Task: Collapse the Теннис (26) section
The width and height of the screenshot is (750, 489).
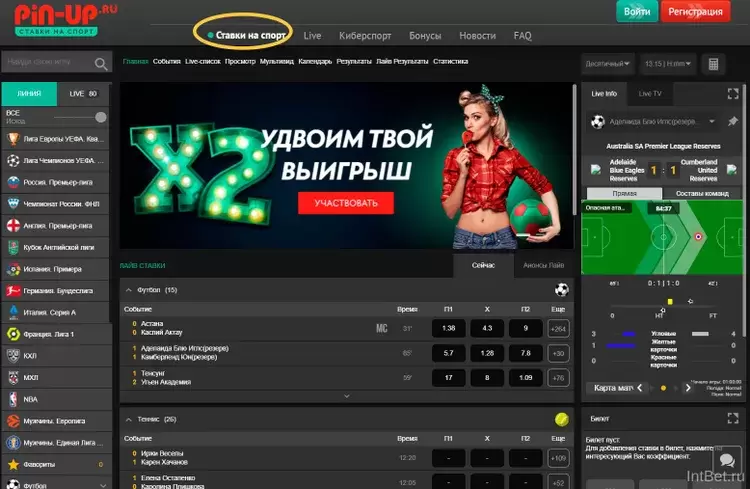Action: pos(129,420)
